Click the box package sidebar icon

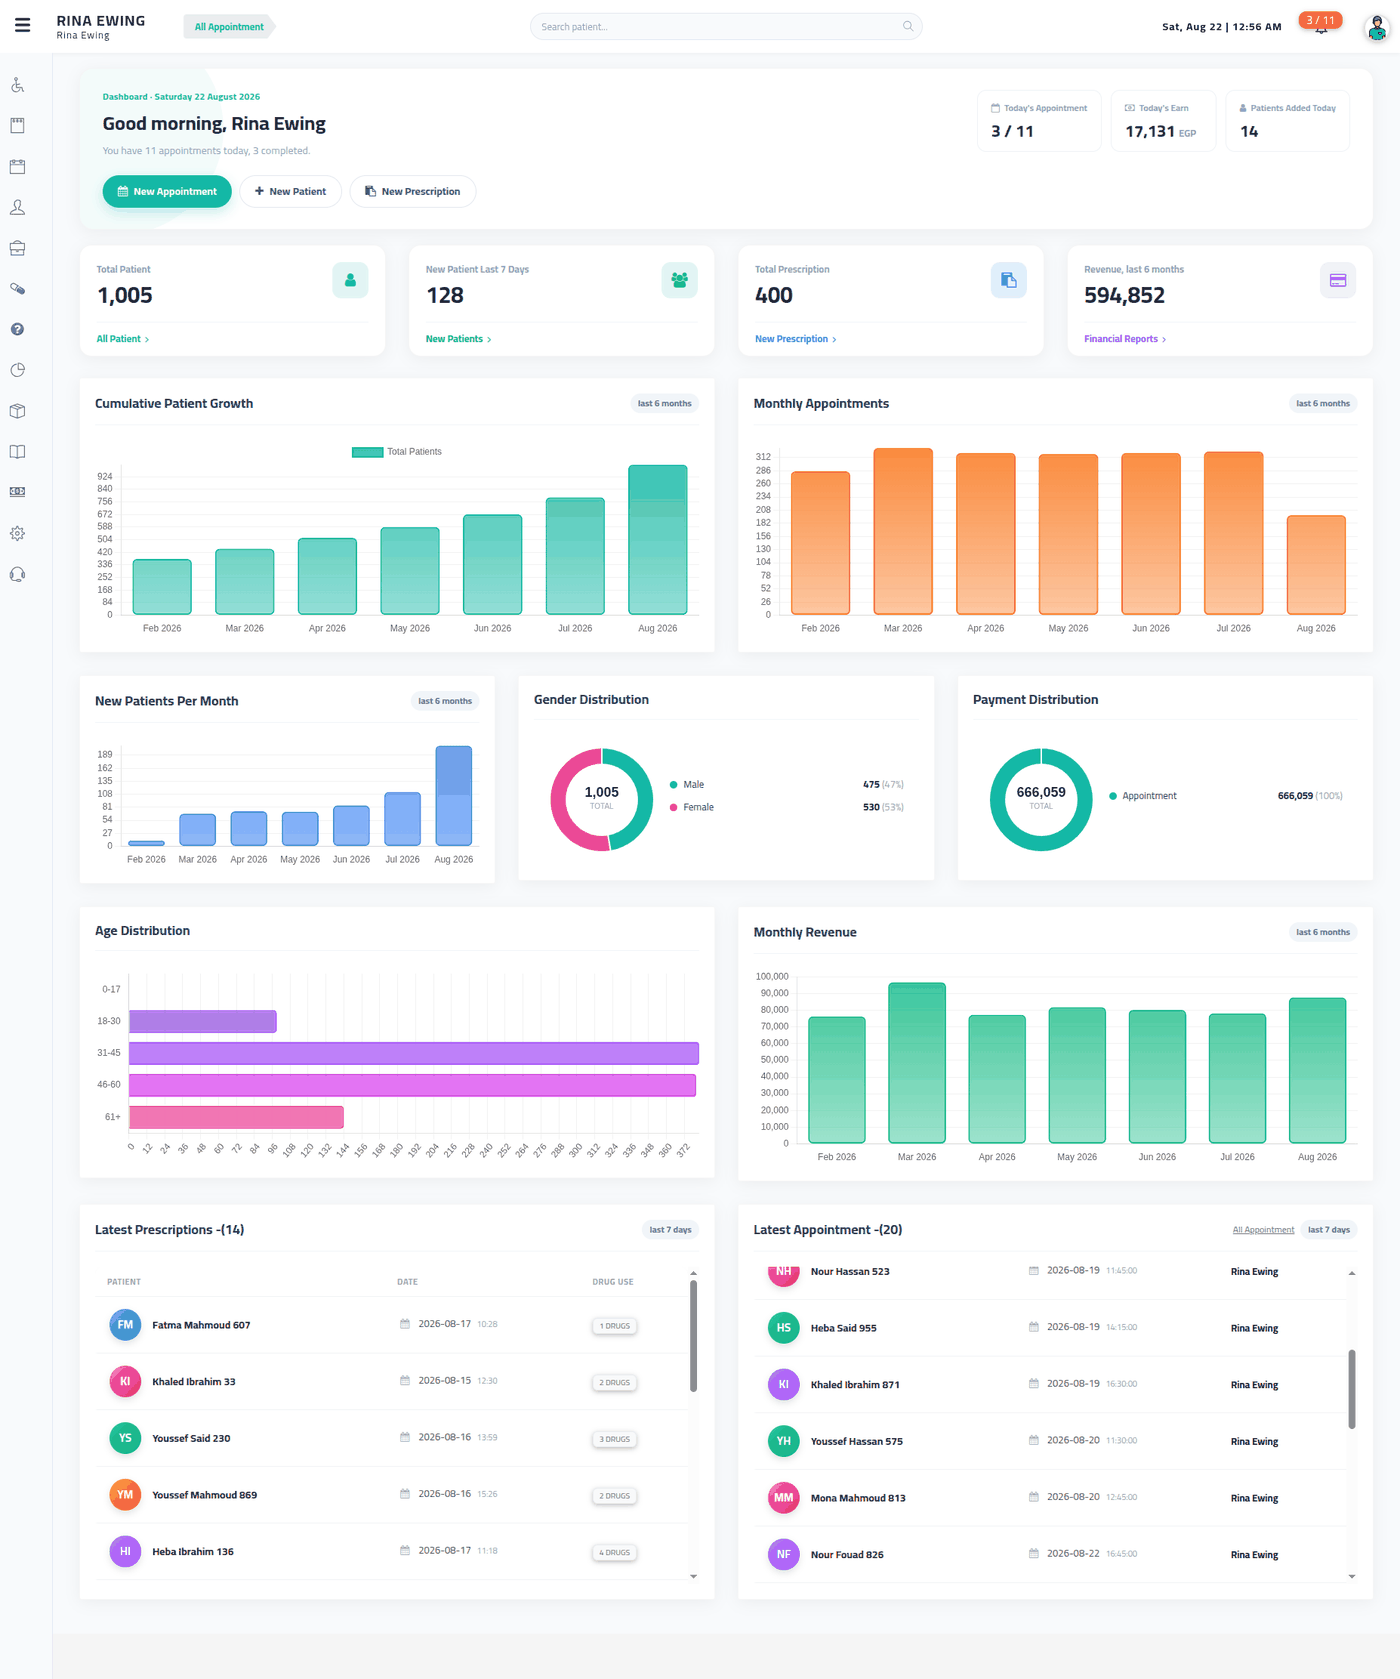pyautogui.click(x=17, y=411)
